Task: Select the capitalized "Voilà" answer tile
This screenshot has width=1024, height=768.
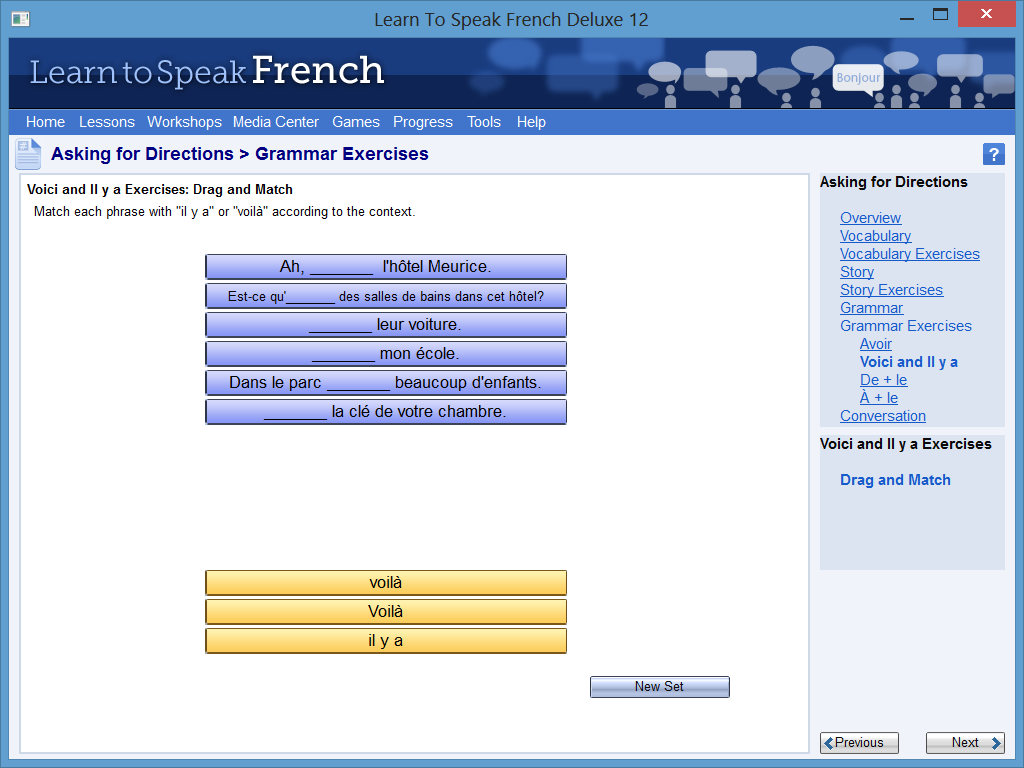Action: coord(386,612)
